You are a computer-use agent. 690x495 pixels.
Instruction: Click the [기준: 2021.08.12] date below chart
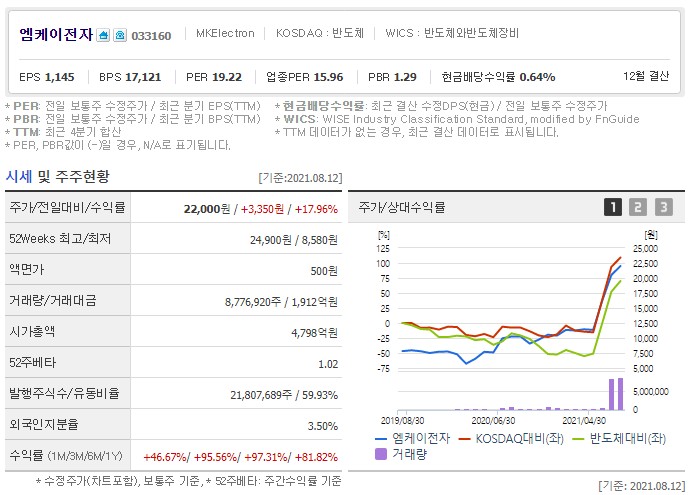tap(642, 486)
